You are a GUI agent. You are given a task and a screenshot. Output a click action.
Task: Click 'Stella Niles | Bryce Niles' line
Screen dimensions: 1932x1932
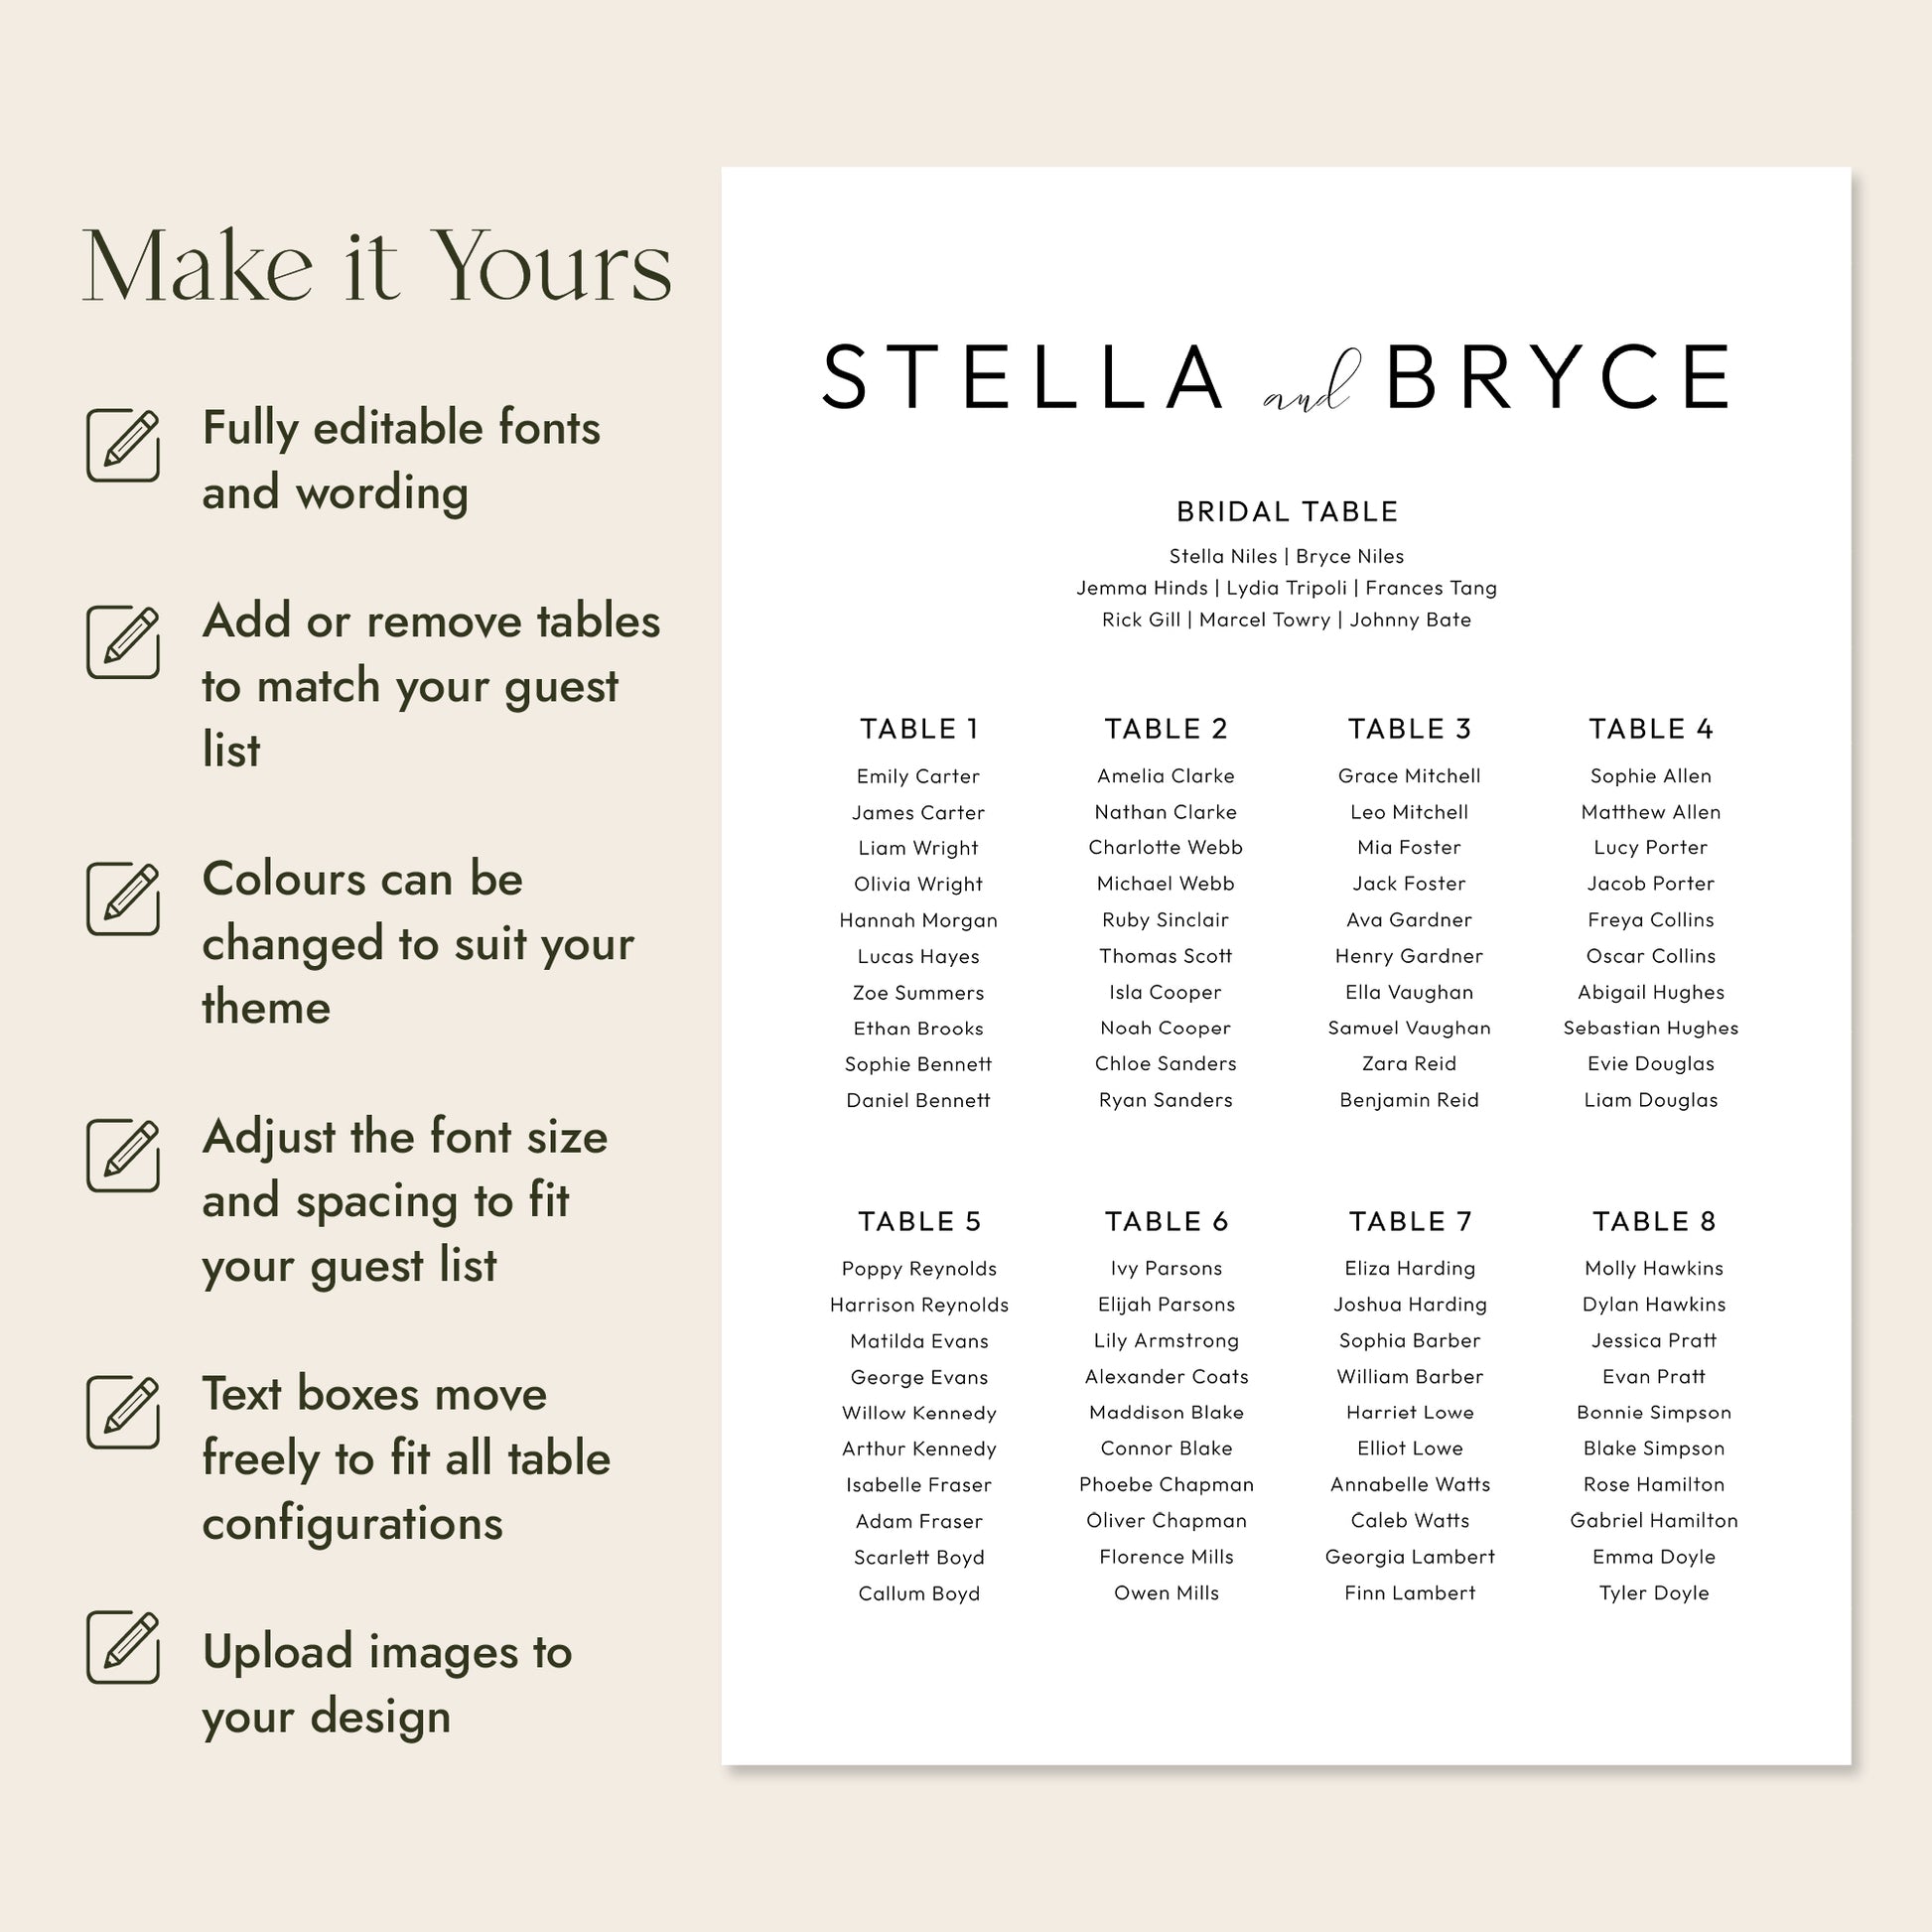point(1287,556)
